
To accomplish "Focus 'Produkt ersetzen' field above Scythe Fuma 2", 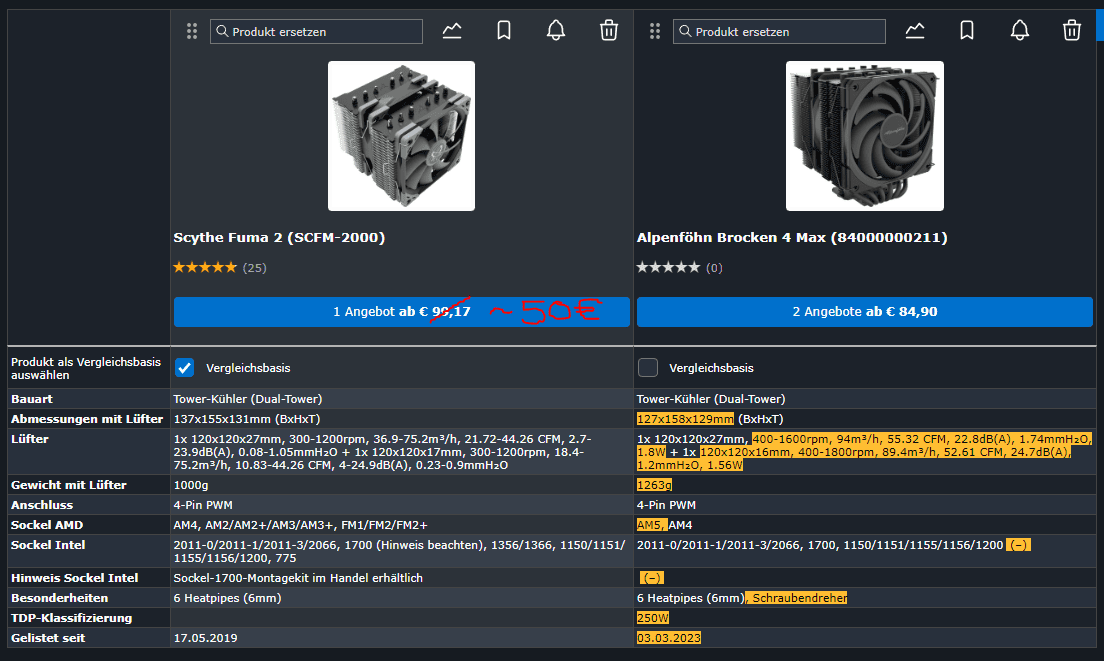I will (316, 32).
